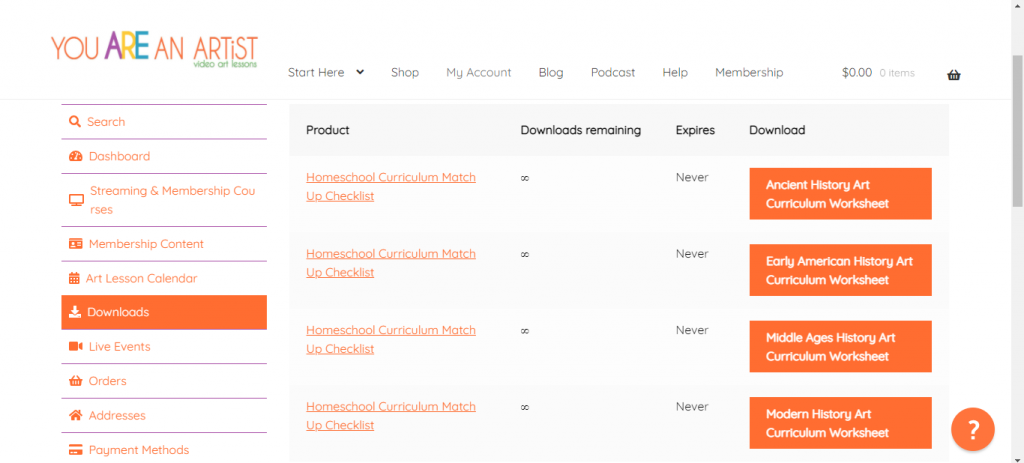The width and height of the screenshot is (1024, 463).
Task: Download Ancient History Art Curriculum Worksheet
Action: point(840,194)
